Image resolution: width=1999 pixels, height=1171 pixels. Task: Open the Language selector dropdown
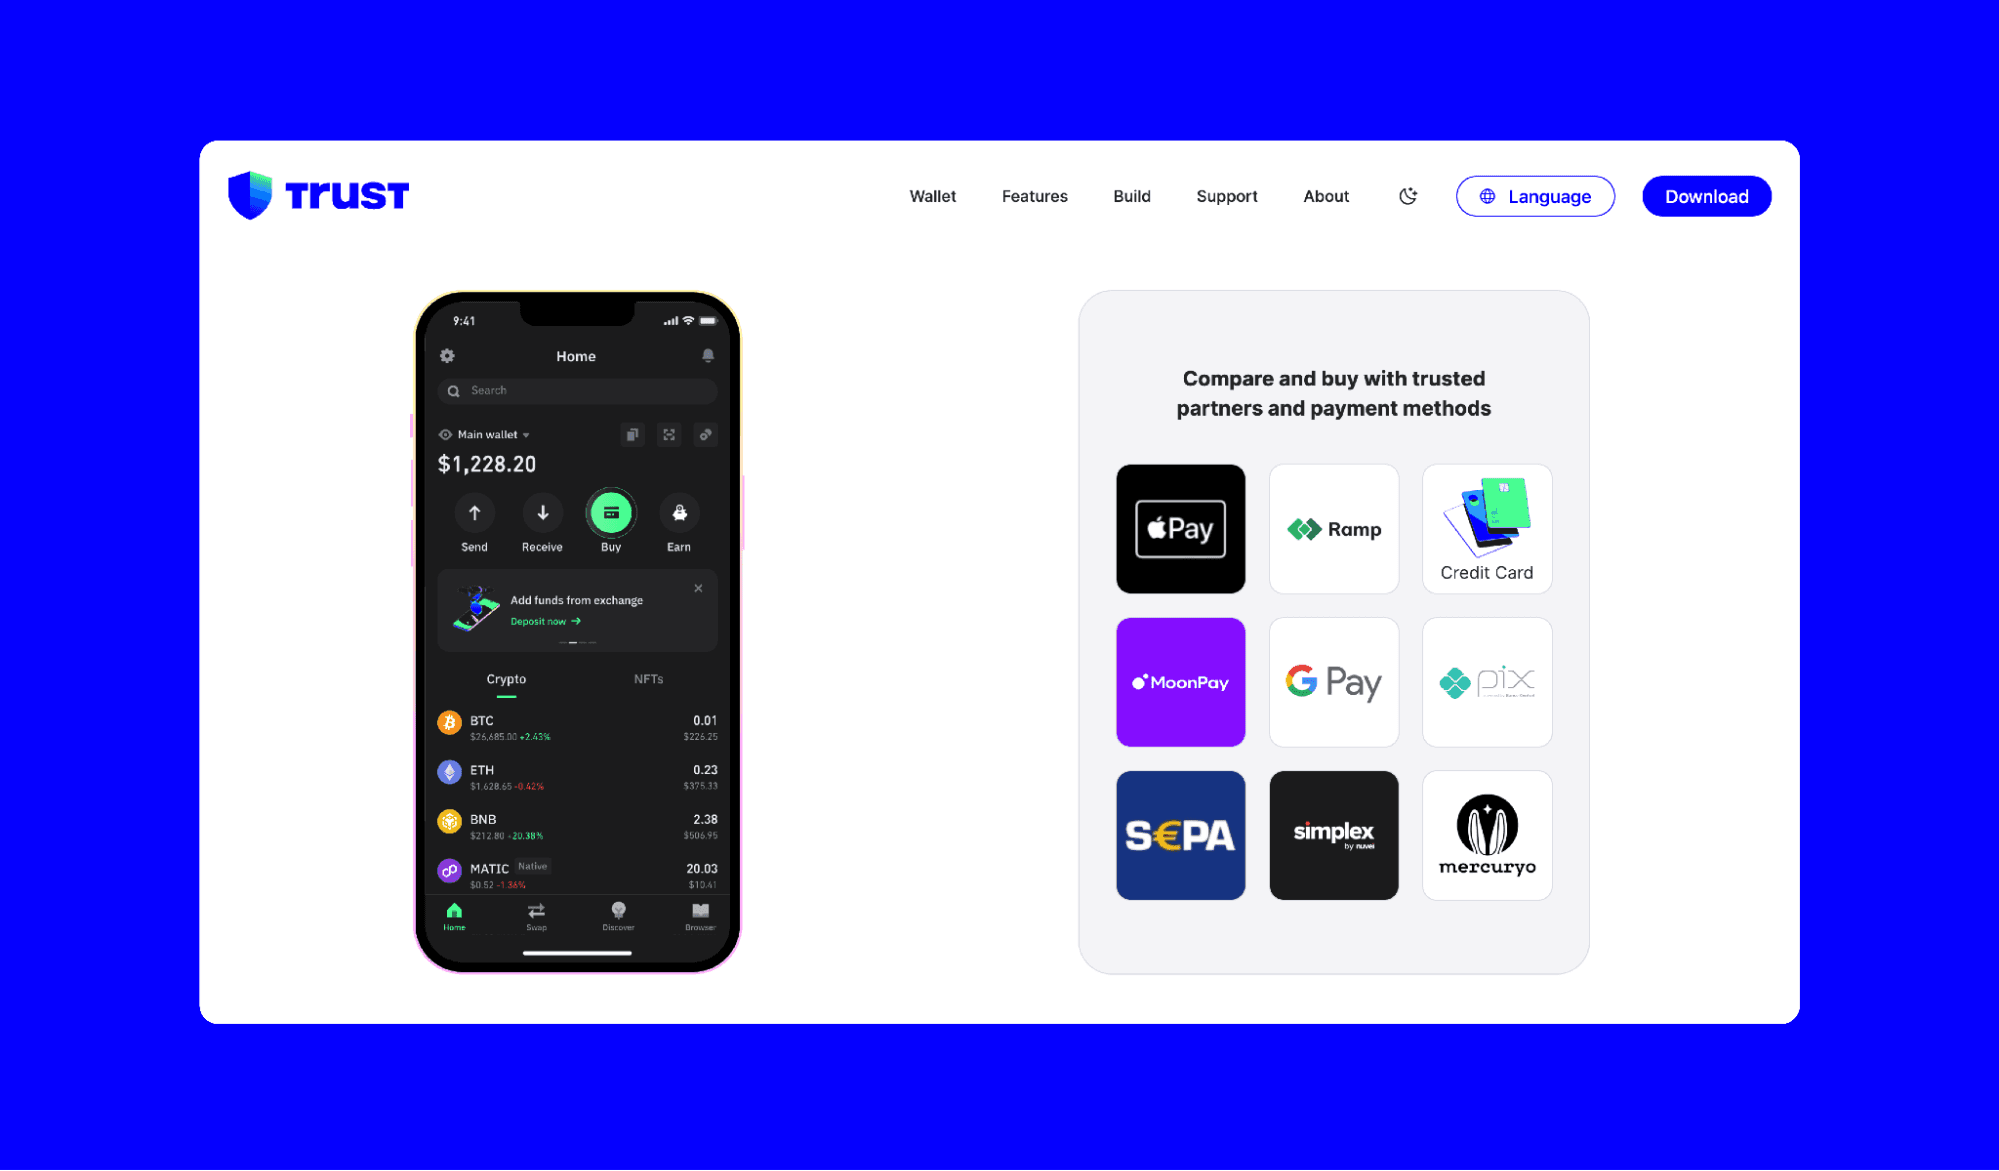tap(1536, 197)
